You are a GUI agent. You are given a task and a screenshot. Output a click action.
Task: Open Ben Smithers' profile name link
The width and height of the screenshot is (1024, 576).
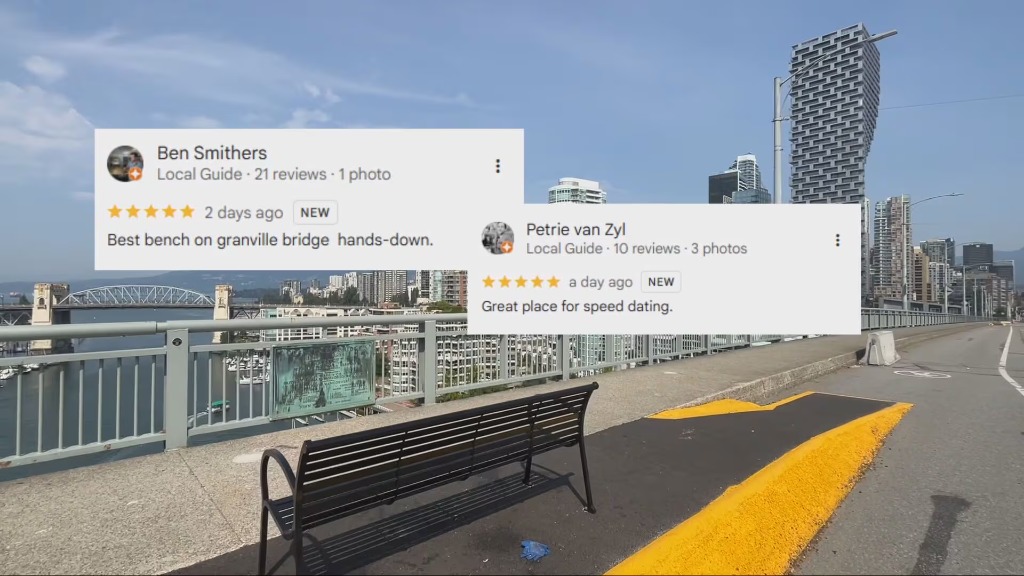tap(212, 153)
